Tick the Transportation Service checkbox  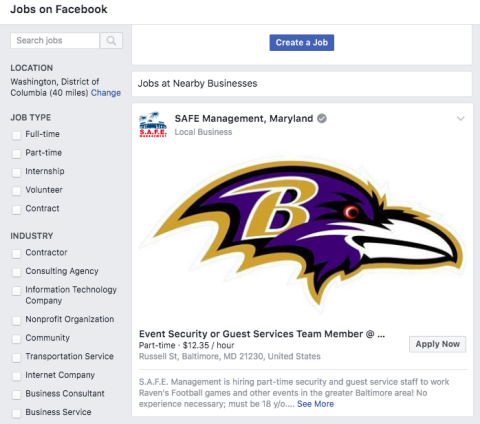coord(16,357)
